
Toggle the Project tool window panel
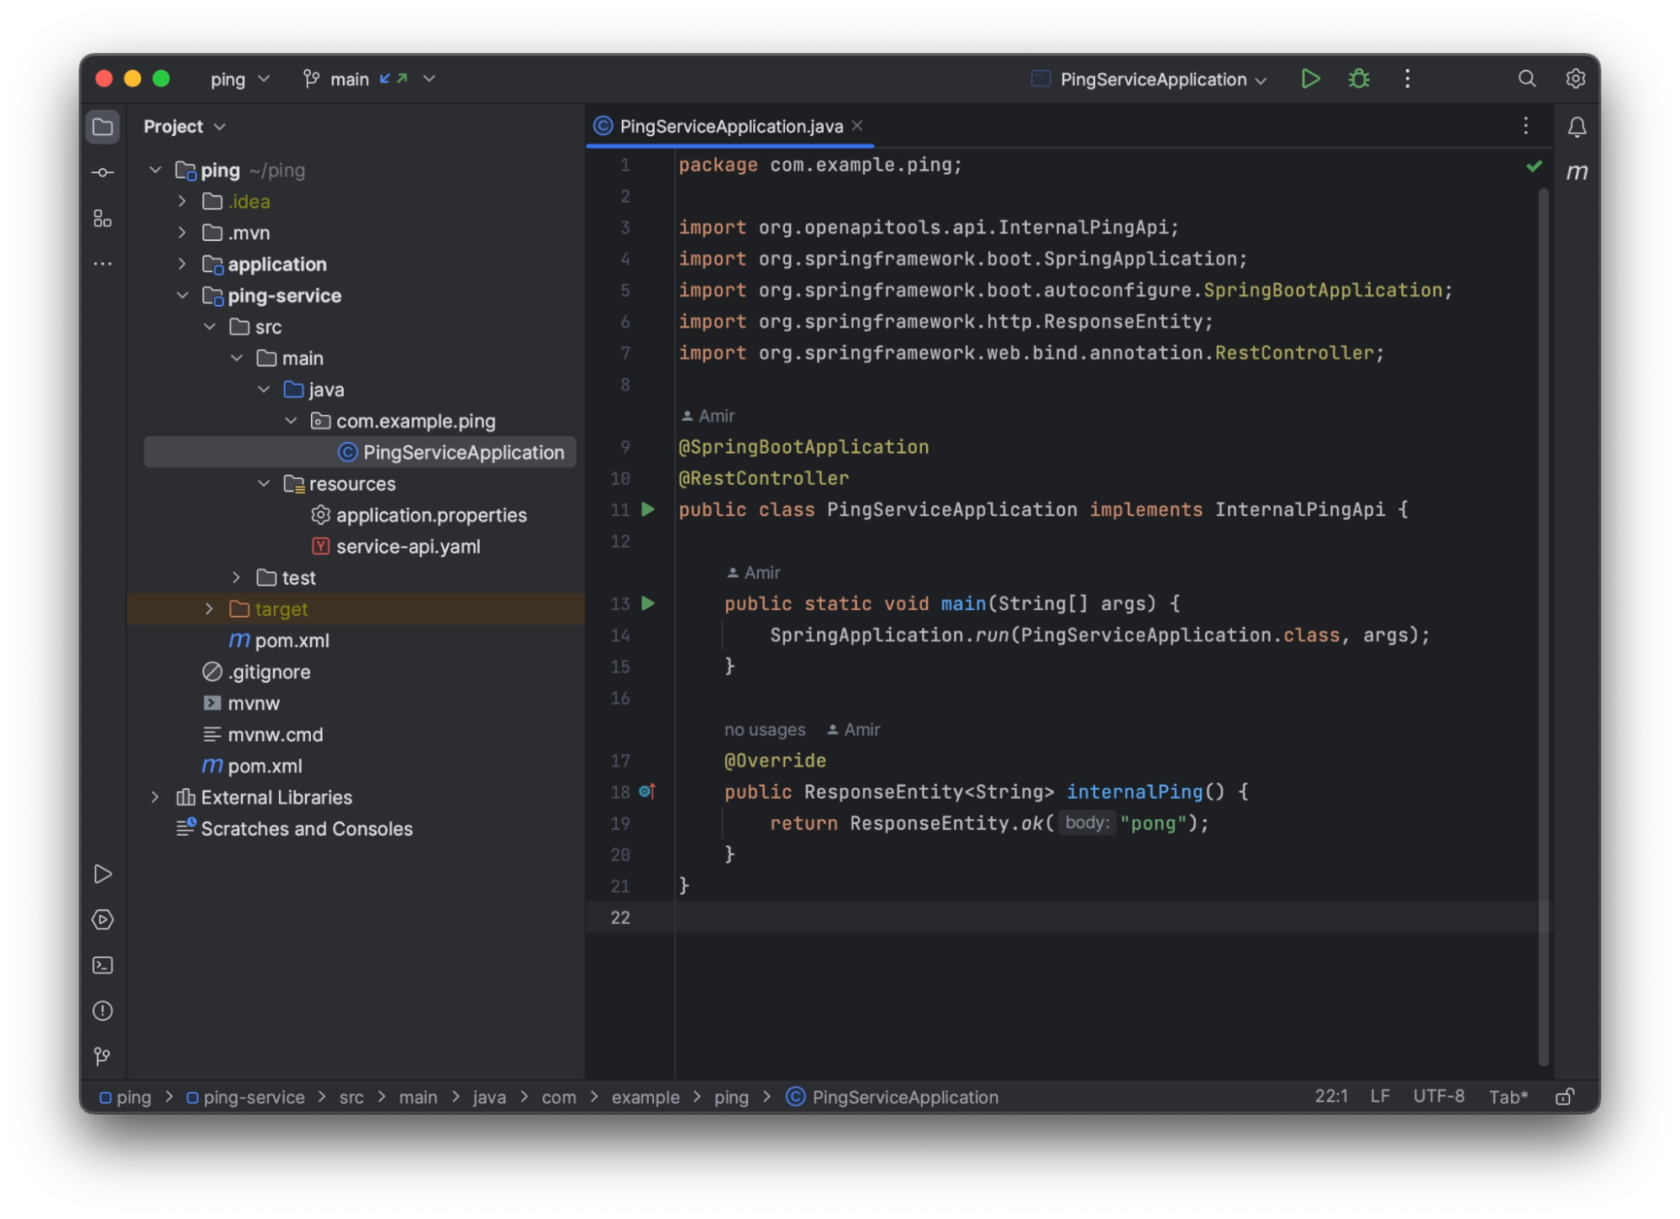pos(102,126)
